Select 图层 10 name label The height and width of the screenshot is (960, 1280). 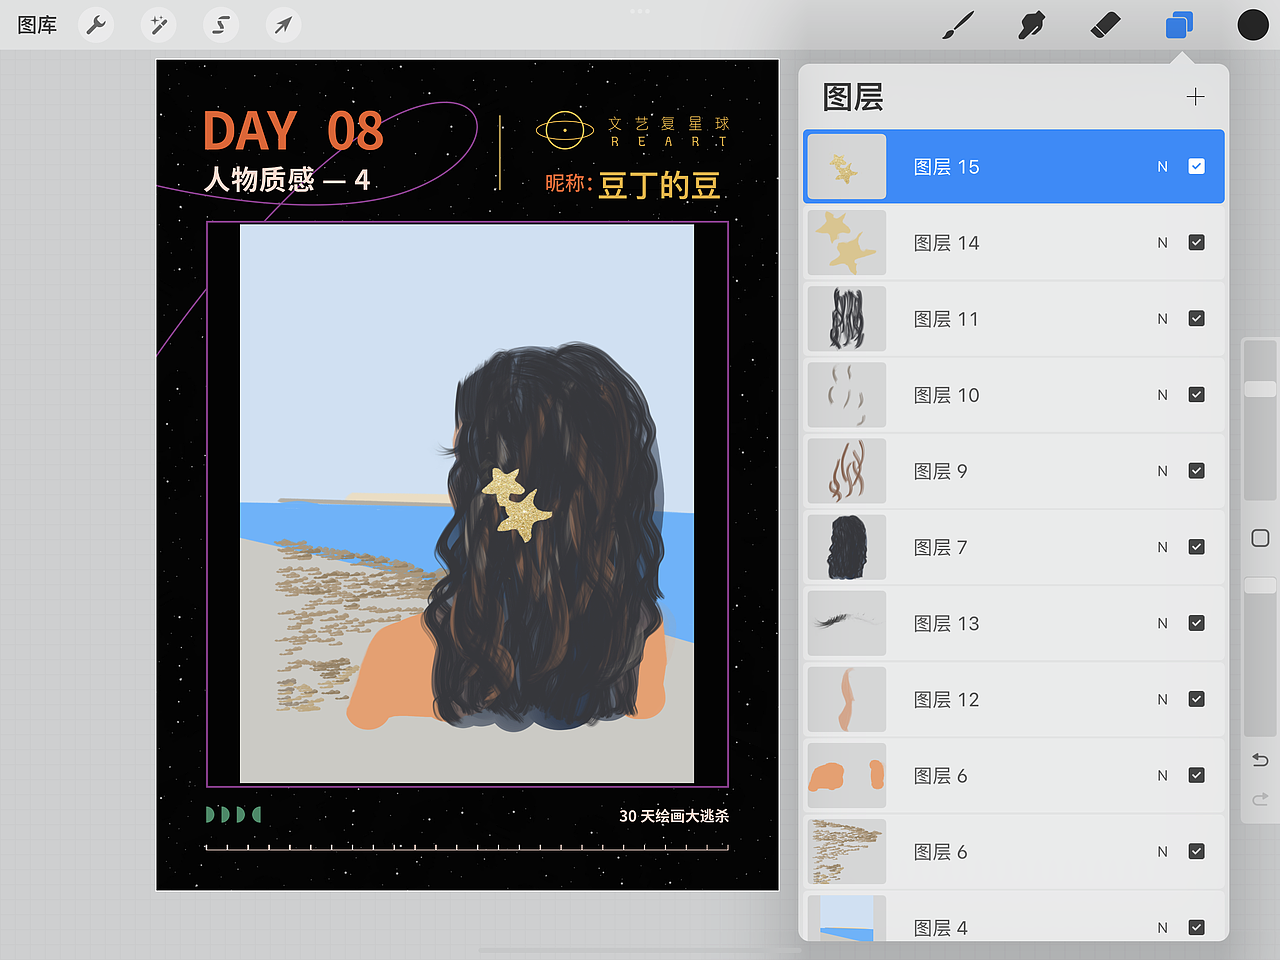(946, 395)
